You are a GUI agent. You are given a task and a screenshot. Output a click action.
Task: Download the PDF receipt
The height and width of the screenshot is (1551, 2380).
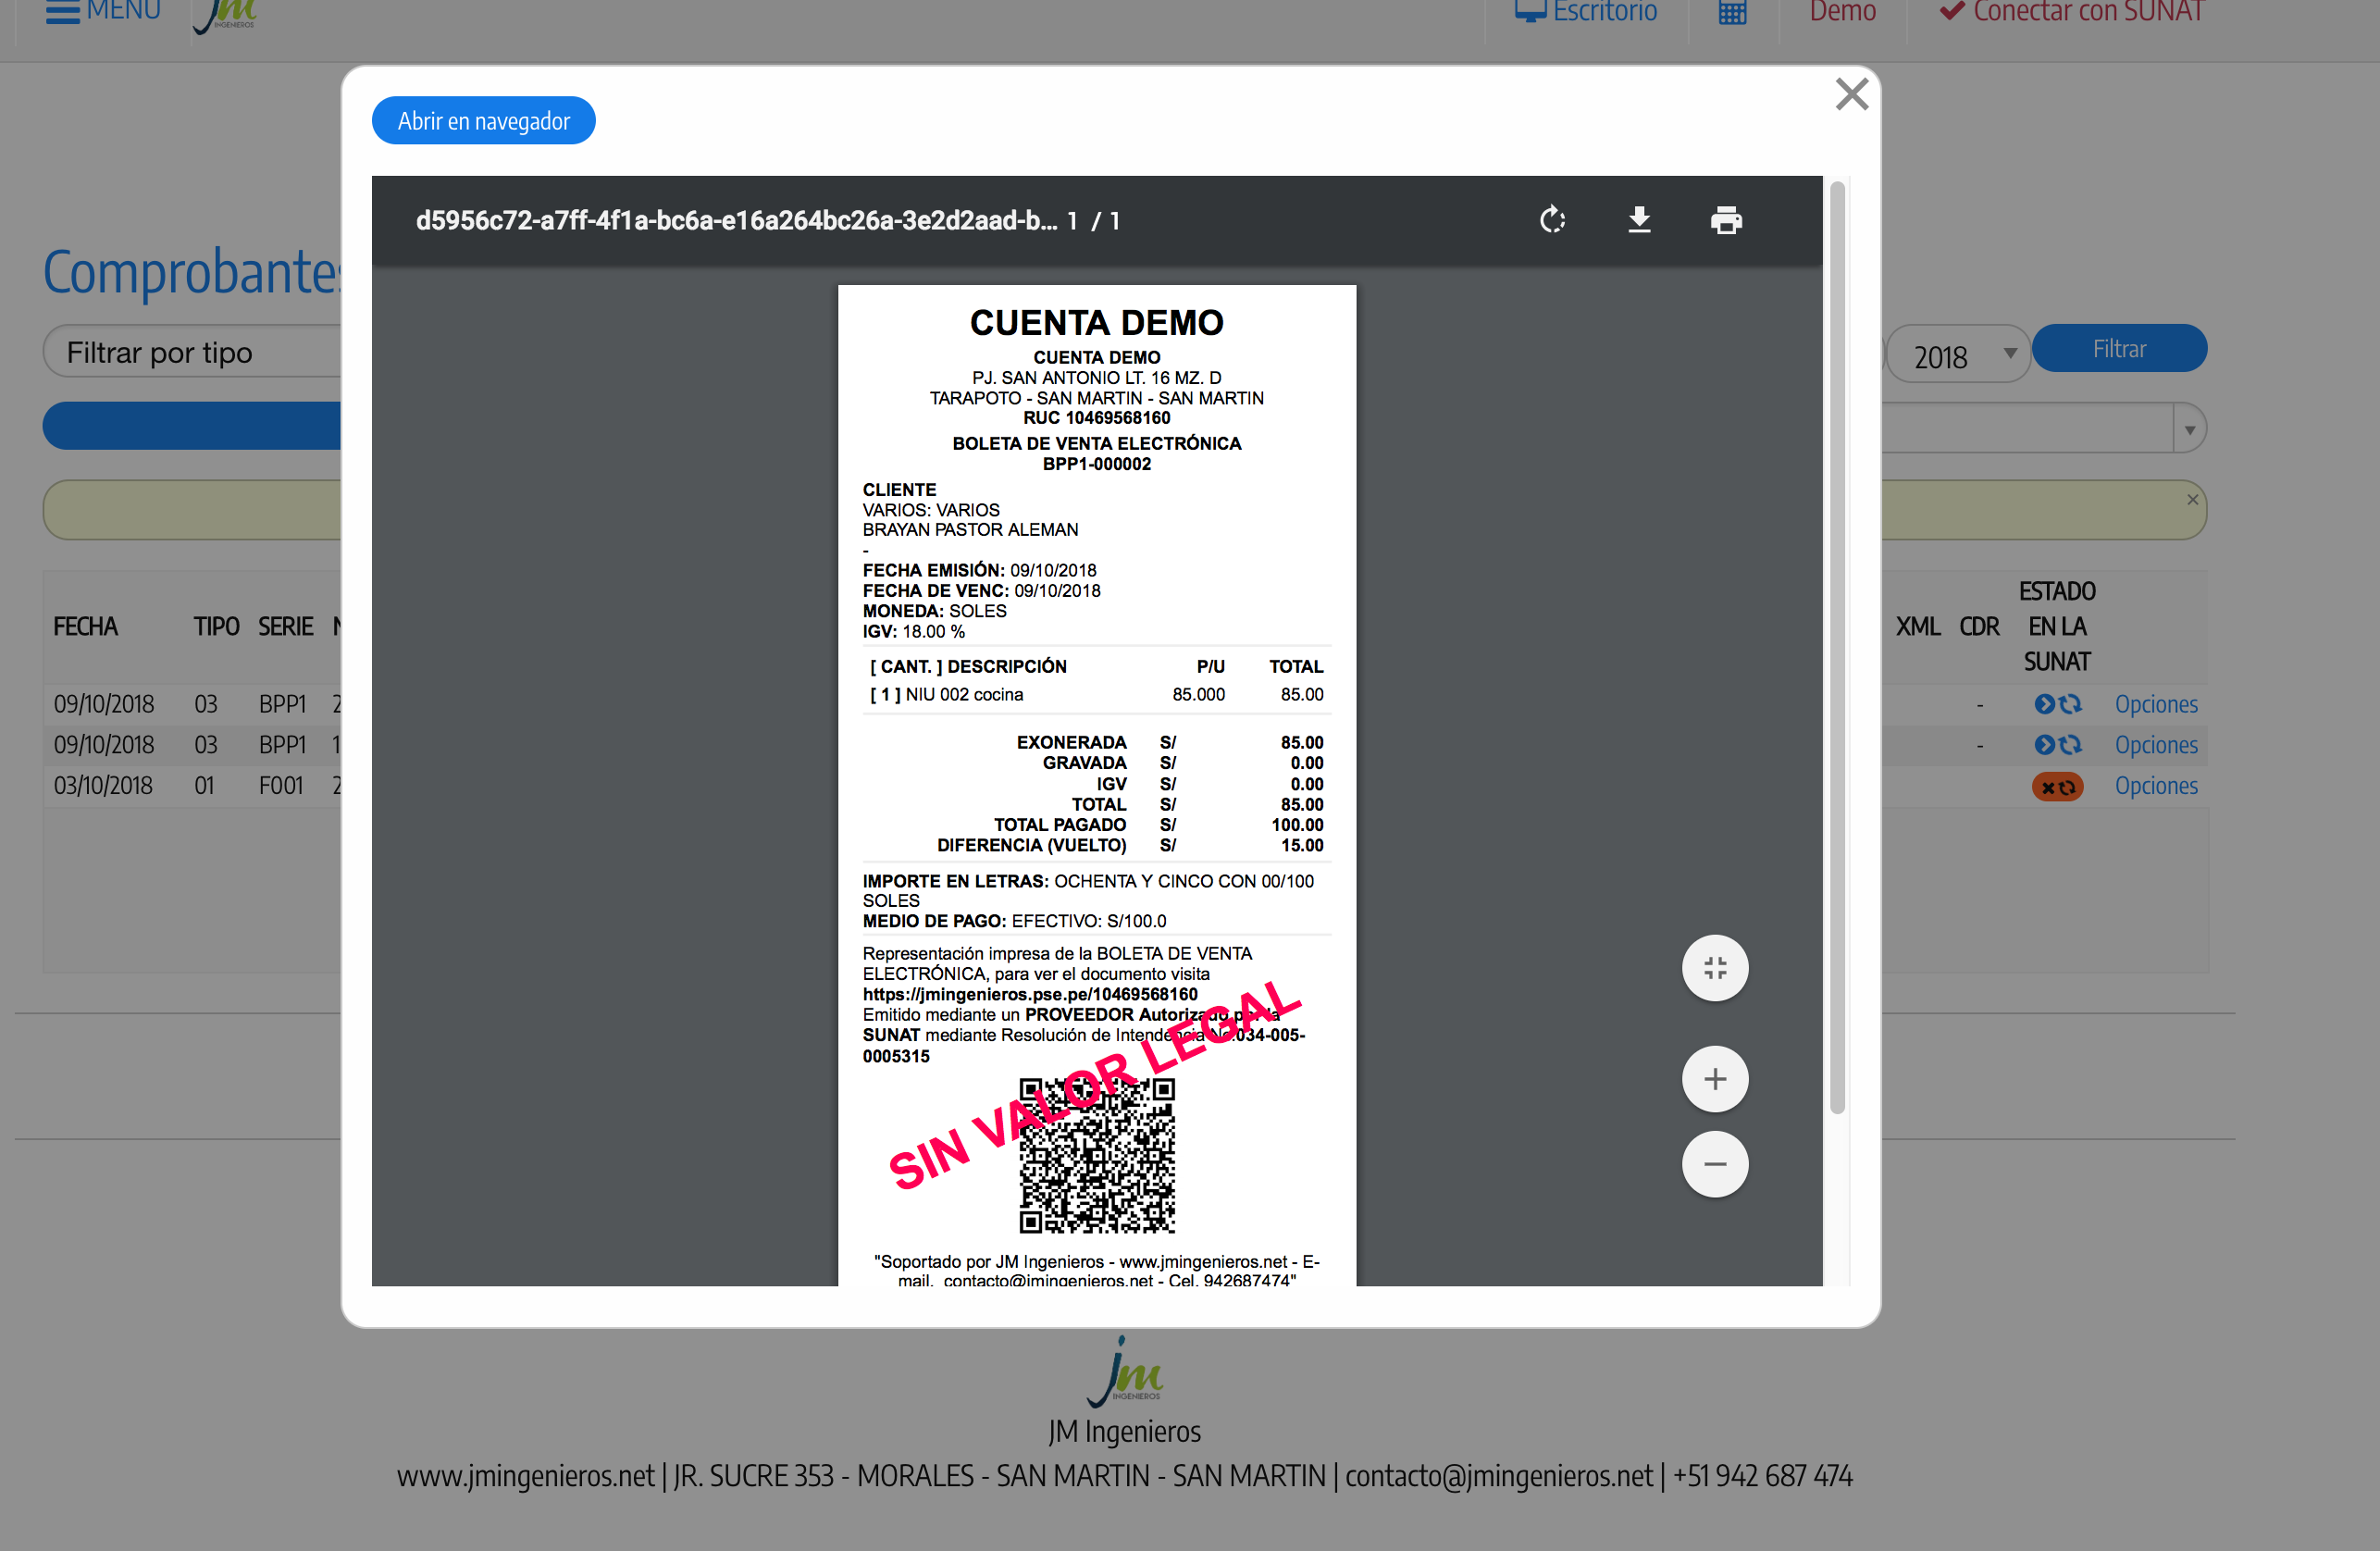pyautogui.click(x=1639, y=220)
